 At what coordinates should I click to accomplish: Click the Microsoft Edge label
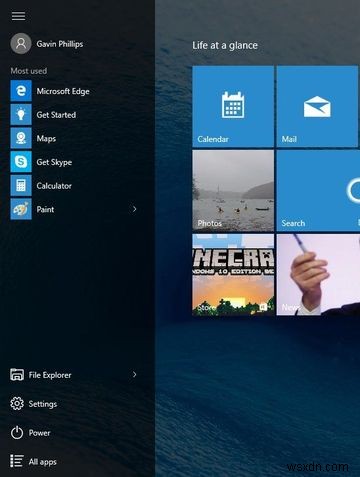63,91
